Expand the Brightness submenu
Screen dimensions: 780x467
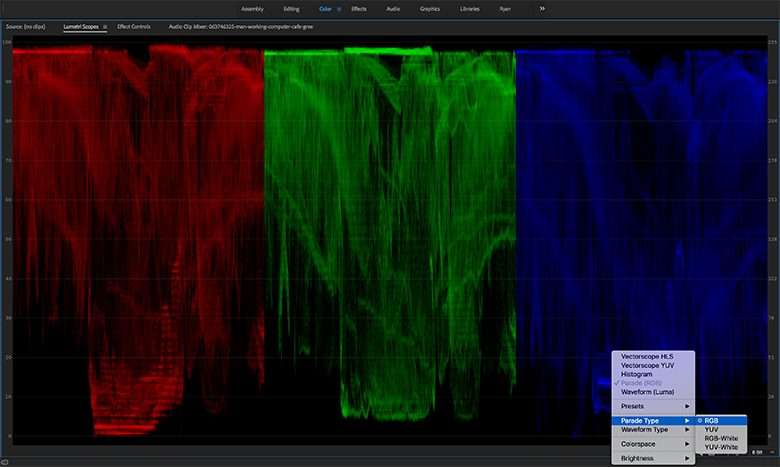pos(653,459)
